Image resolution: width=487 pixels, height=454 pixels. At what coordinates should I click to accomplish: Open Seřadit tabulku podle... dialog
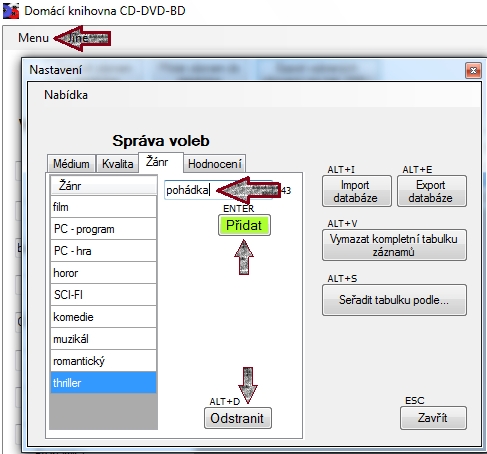coord(394,300)
